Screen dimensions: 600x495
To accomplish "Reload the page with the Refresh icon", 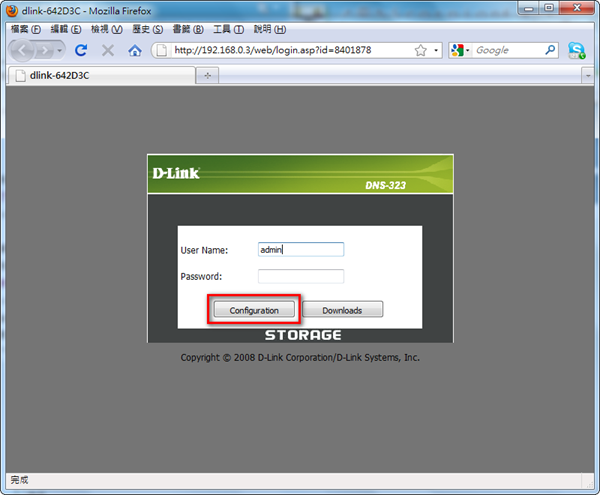I will click(81, 50).
